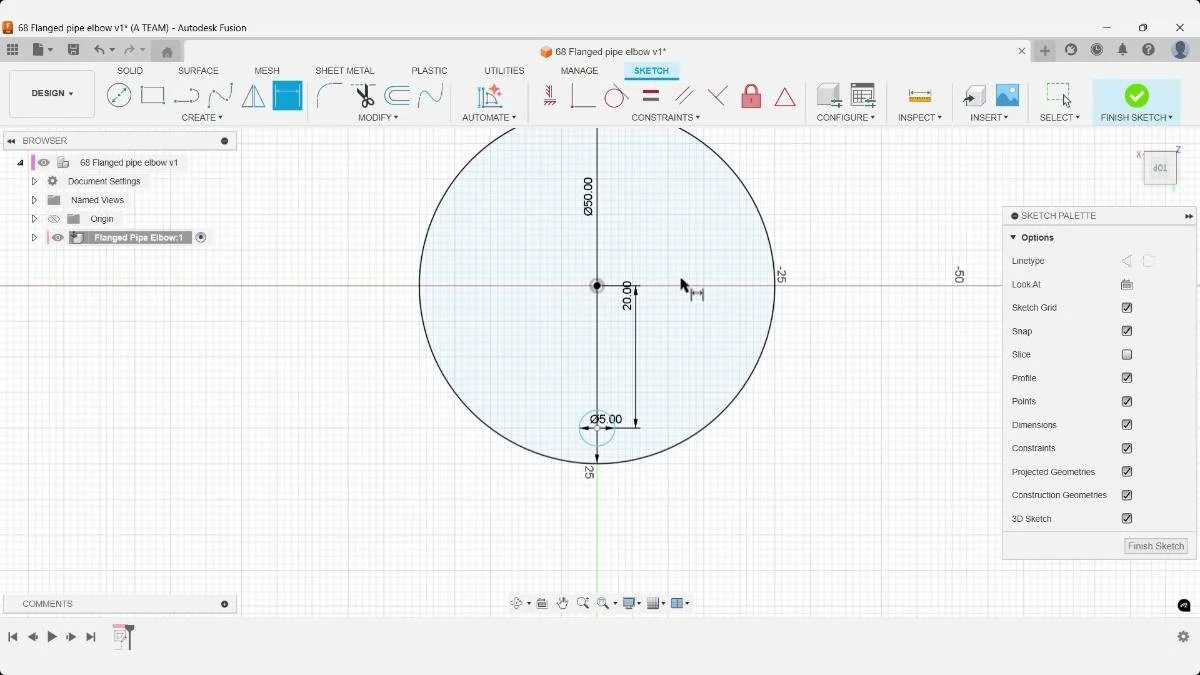The width and height of the screenshot is (1200, 675).
Task: Open the Configure model icon
Action: pos(828,96)
